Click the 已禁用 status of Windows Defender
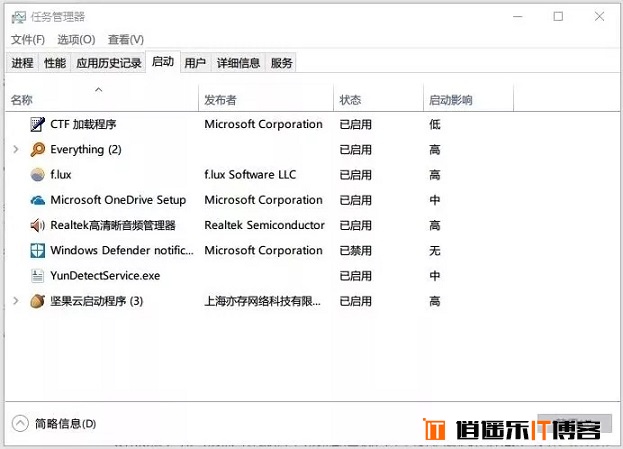 tap(355, 250)
